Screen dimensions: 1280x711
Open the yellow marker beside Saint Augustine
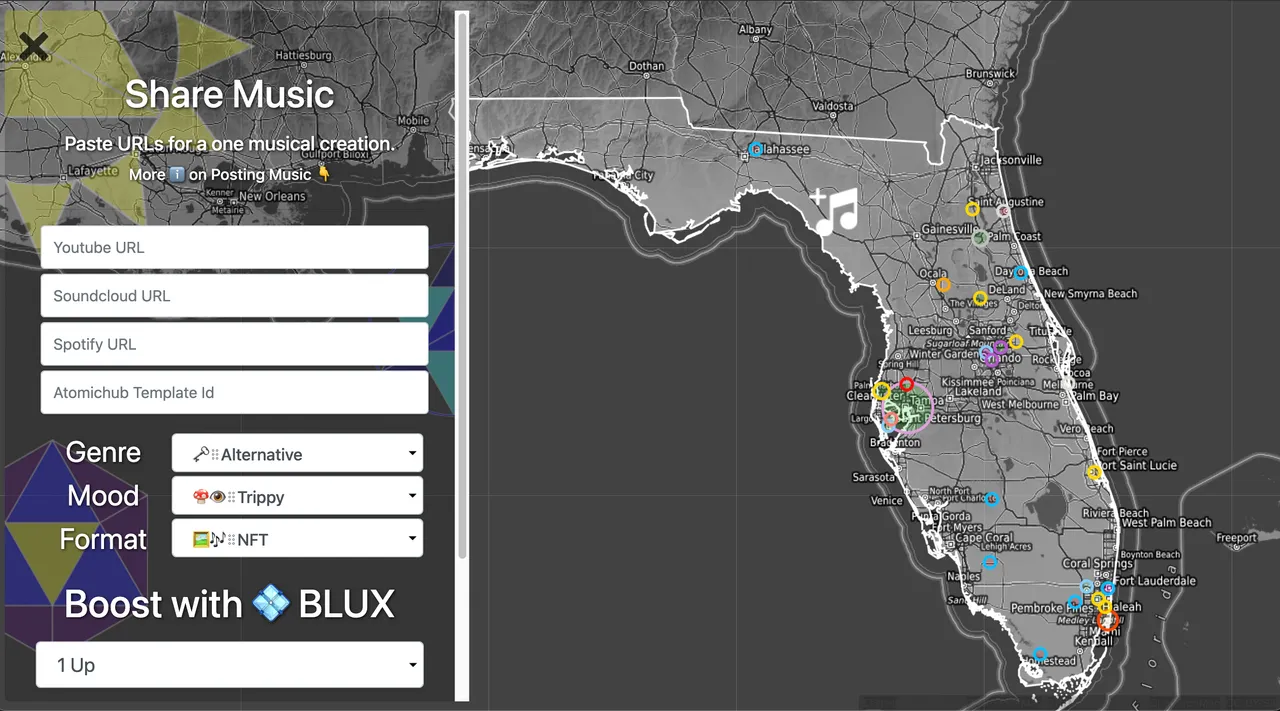click(972, 209)
